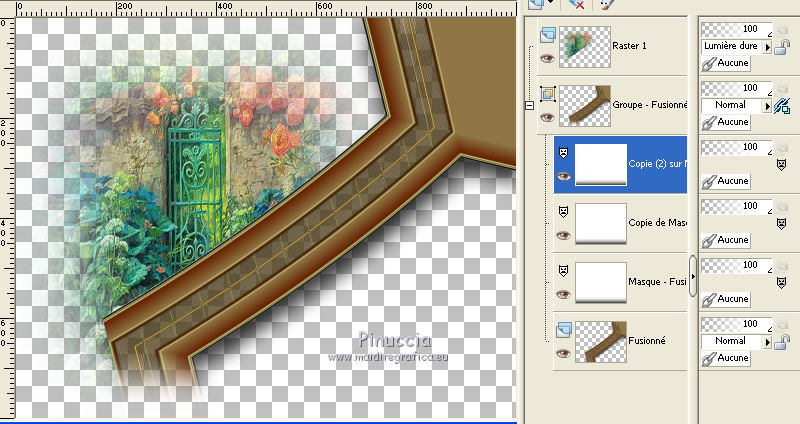Click the Aucune link button for Raster 1
The image size is (800, 424).
point(726,63)
